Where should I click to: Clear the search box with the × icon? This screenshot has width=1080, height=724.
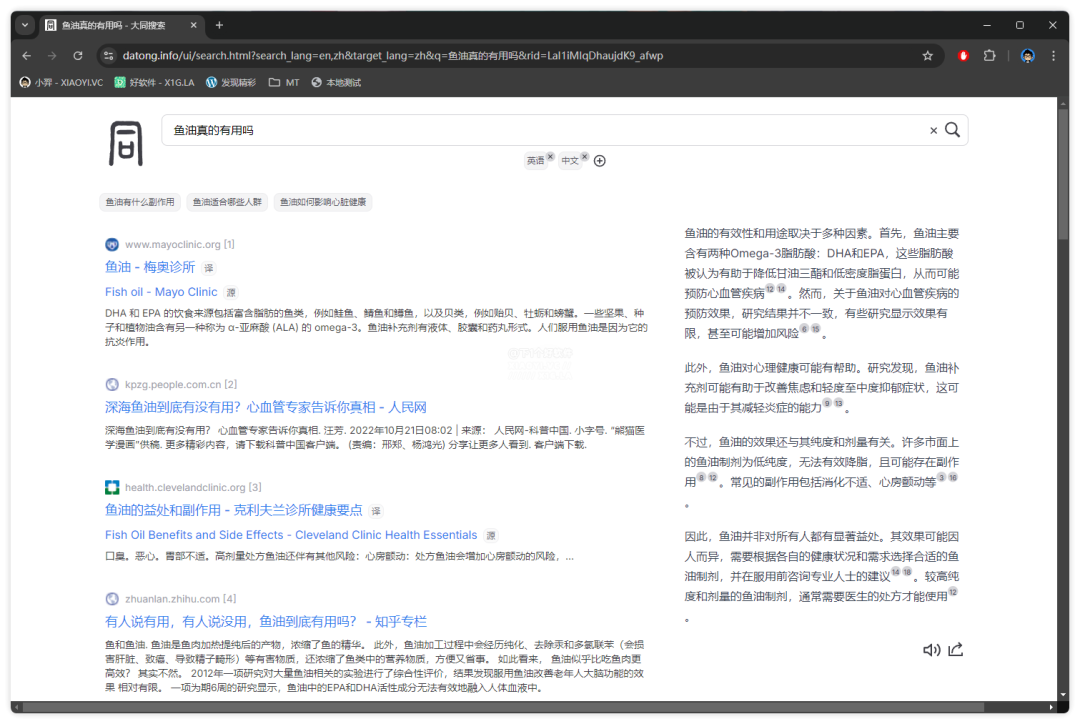coord(934,130)
